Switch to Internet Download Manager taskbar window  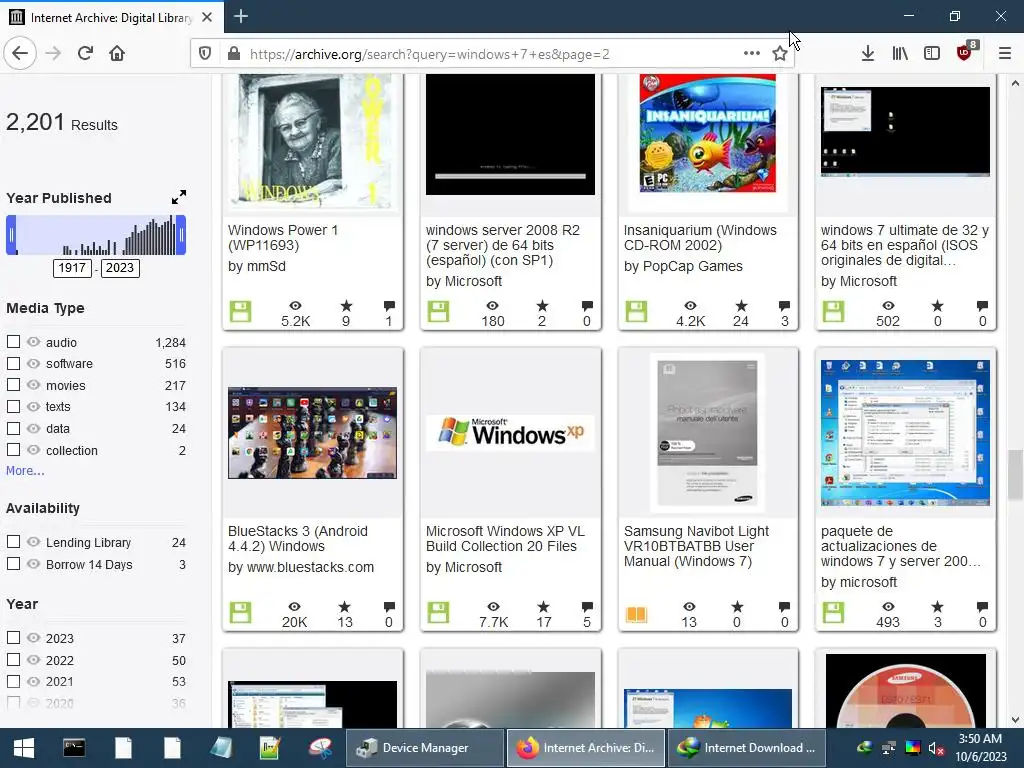tap(746, 748)
